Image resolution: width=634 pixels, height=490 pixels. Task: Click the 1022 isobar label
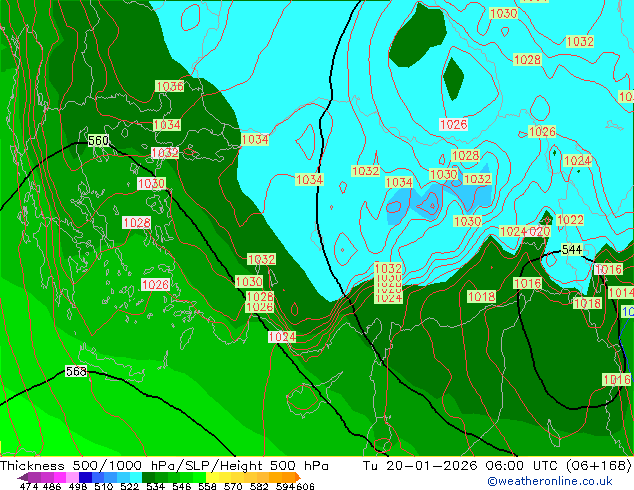click(x=570, y=220)
